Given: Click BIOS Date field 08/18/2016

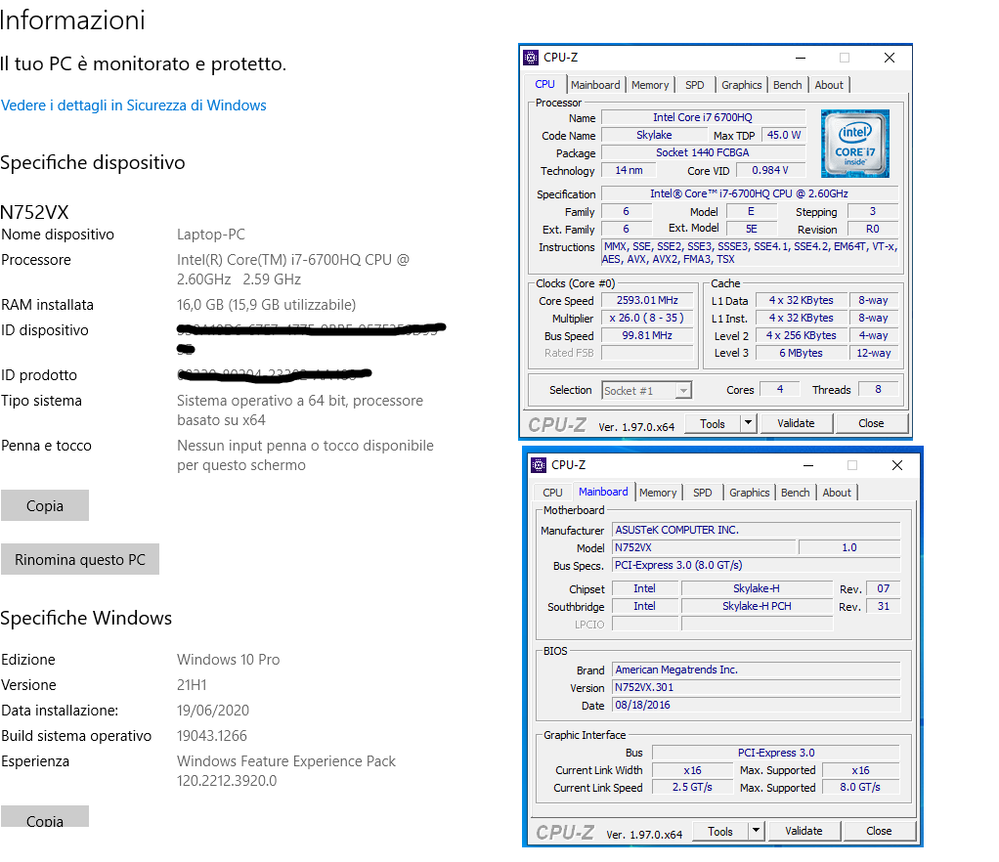Looking at the screenshot, I should point(756,705).
